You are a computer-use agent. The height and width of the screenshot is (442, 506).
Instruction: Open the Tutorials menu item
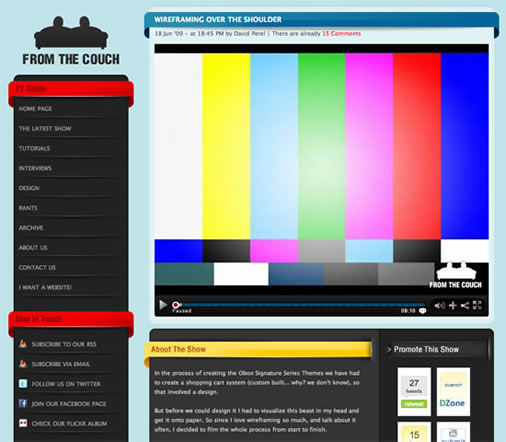pyautogui.click(x=34, y=148)
